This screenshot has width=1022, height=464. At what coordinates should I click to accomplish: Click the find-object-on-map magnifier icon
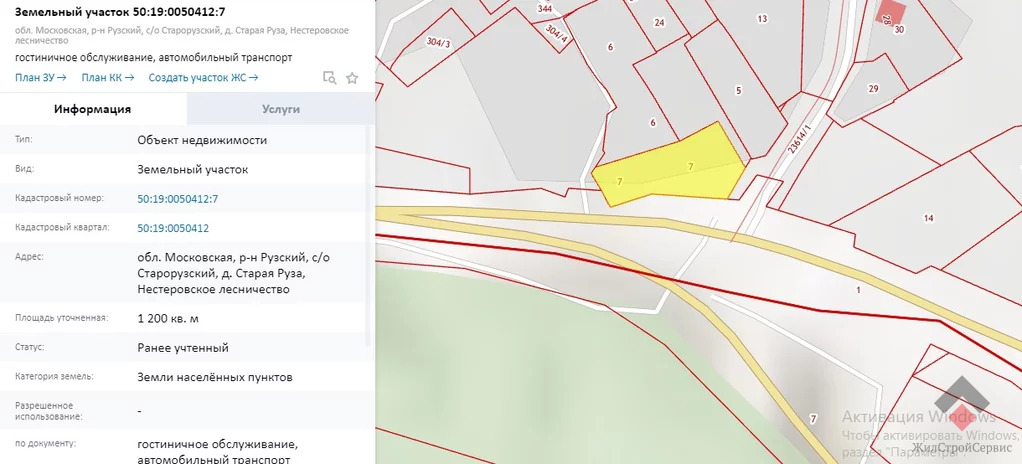coord(329,78)
